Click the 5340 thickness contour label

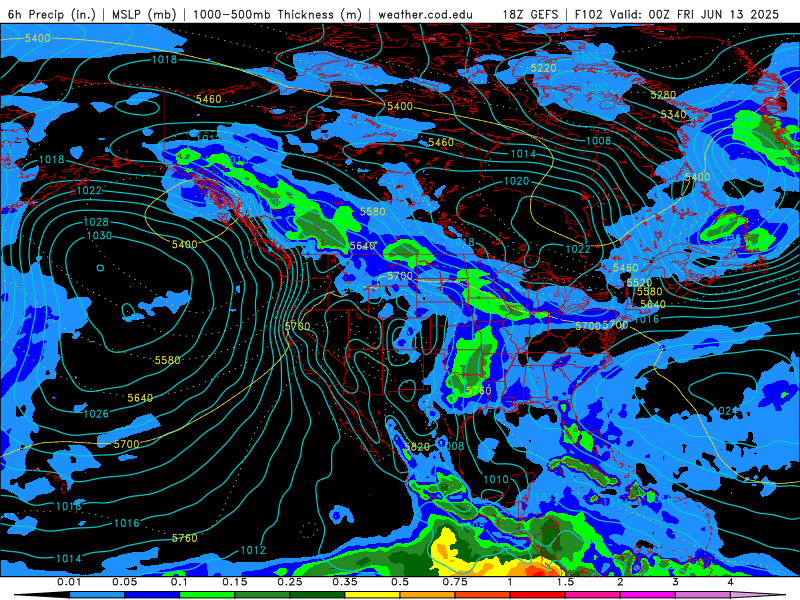click(x=673, y=114)
